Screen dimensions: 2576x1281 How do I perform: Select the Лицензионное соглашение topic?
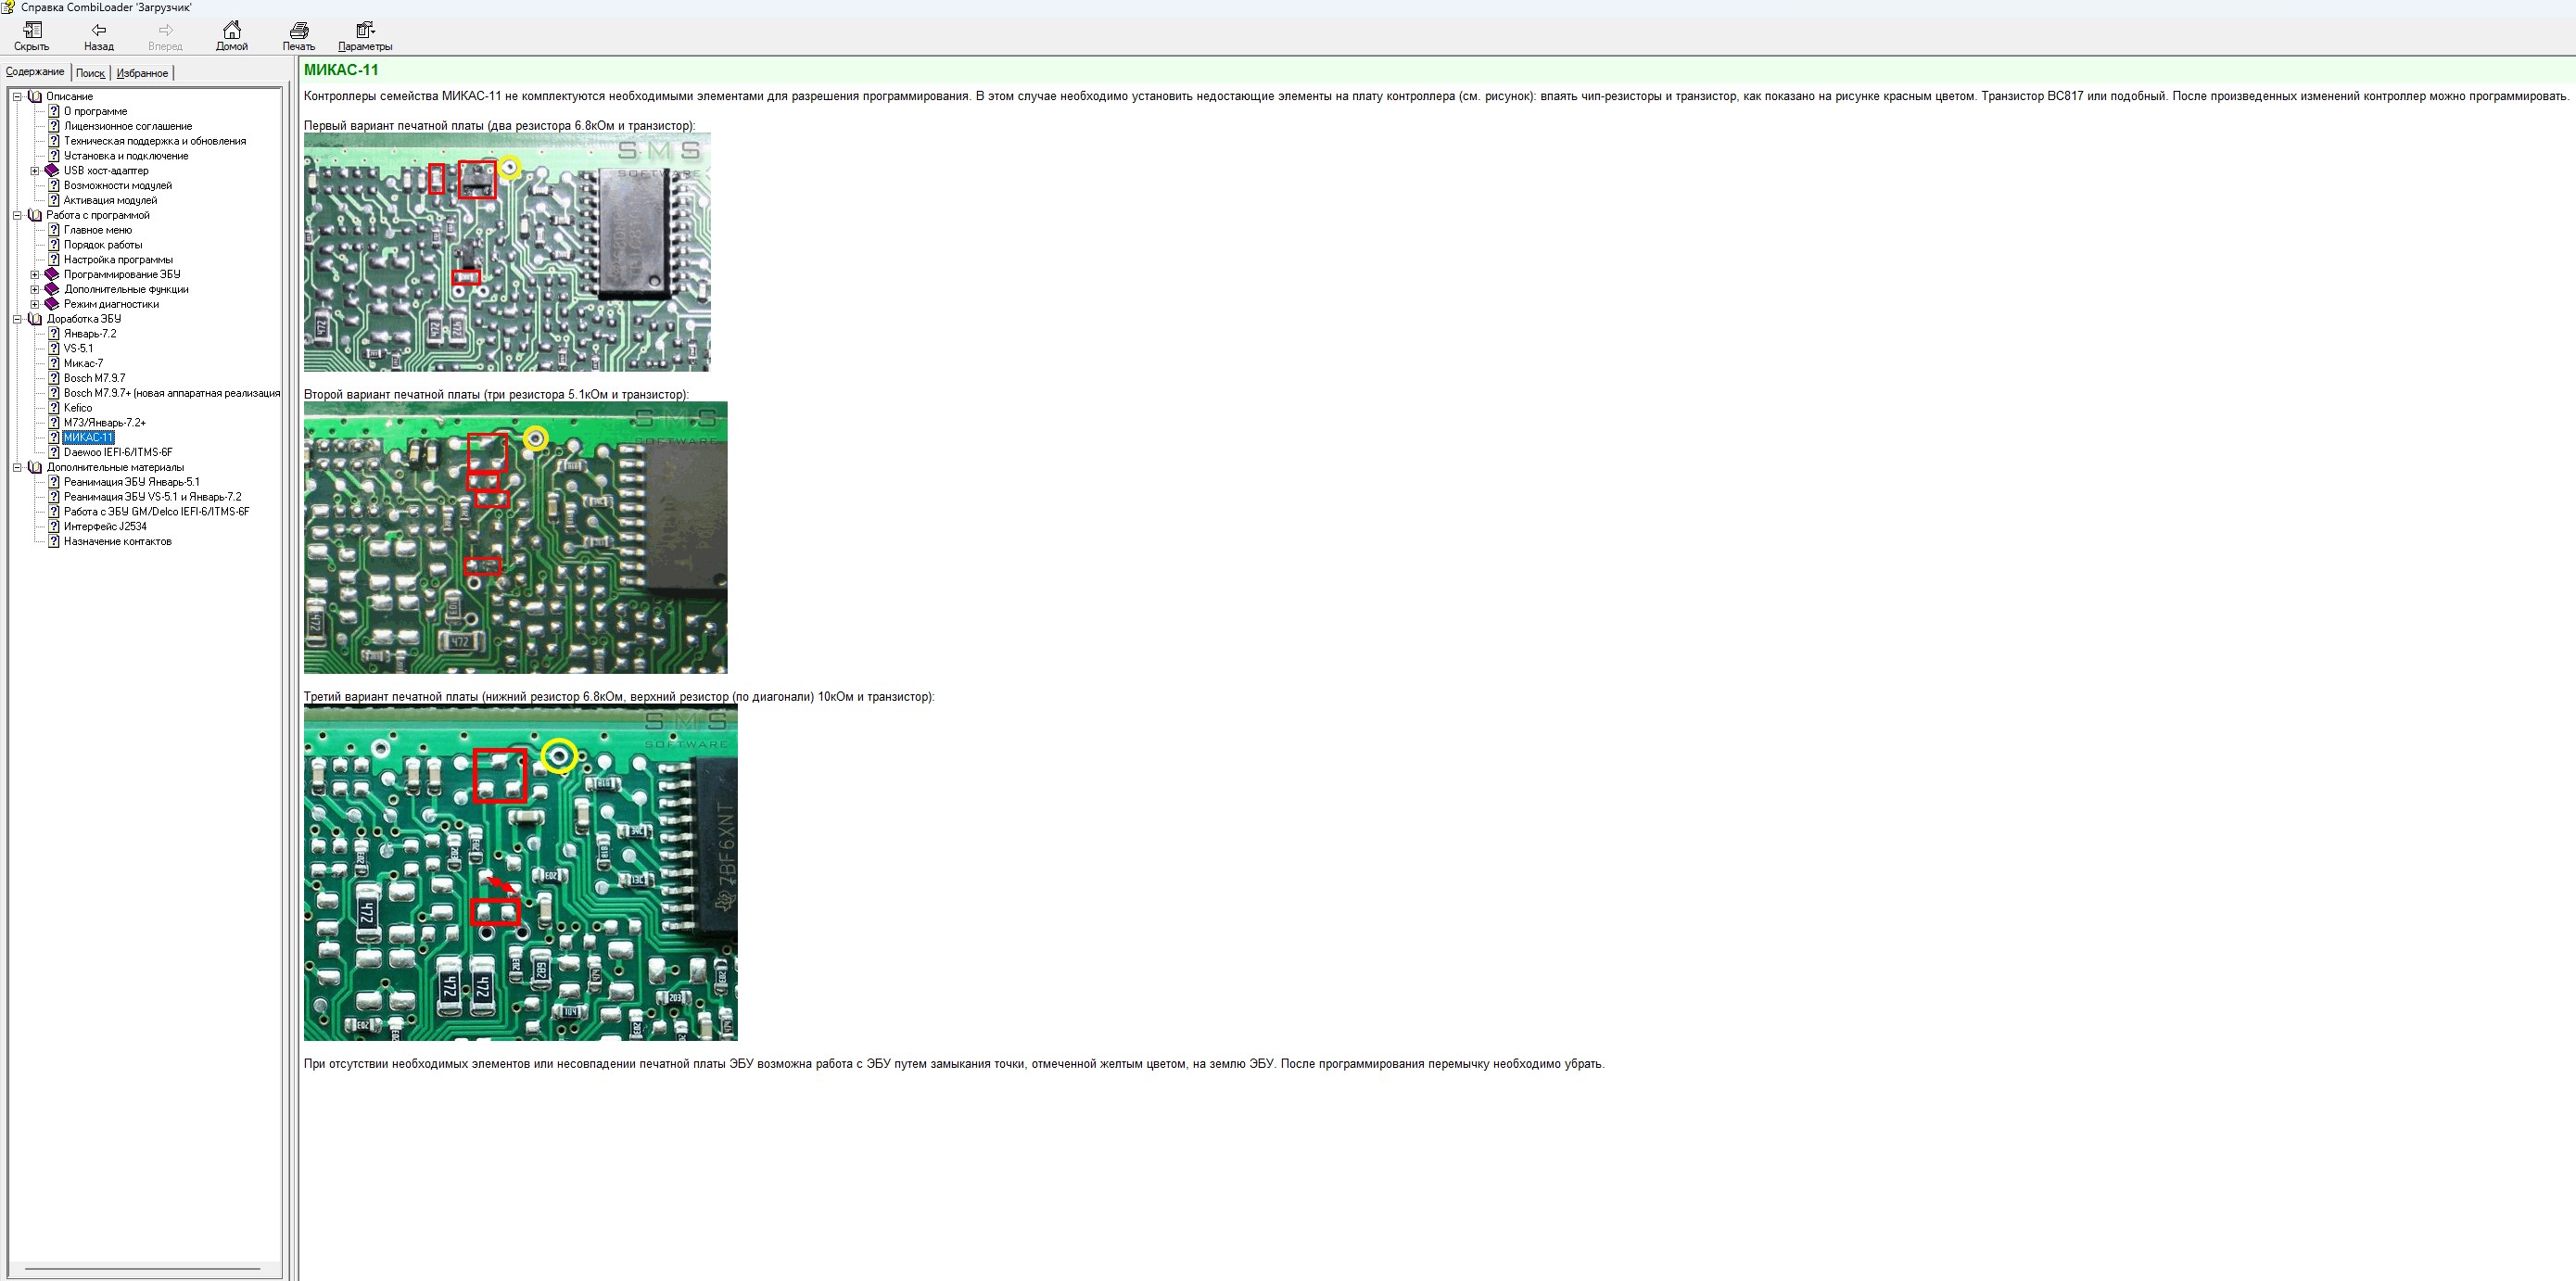pos(128,126)
